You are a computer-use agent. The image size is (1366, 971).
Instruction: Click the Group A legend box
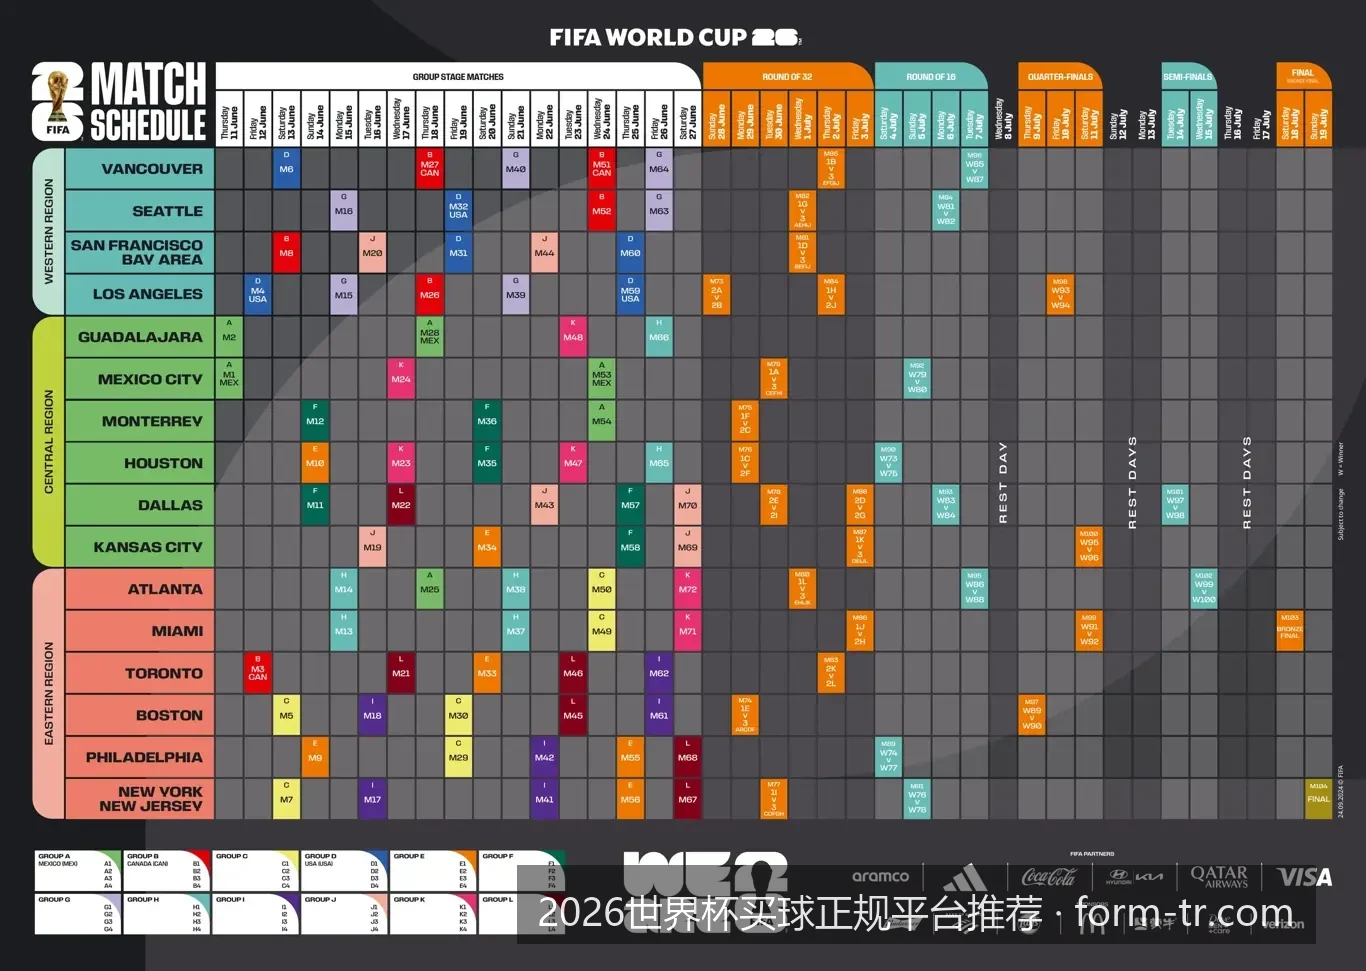[77, 871]
